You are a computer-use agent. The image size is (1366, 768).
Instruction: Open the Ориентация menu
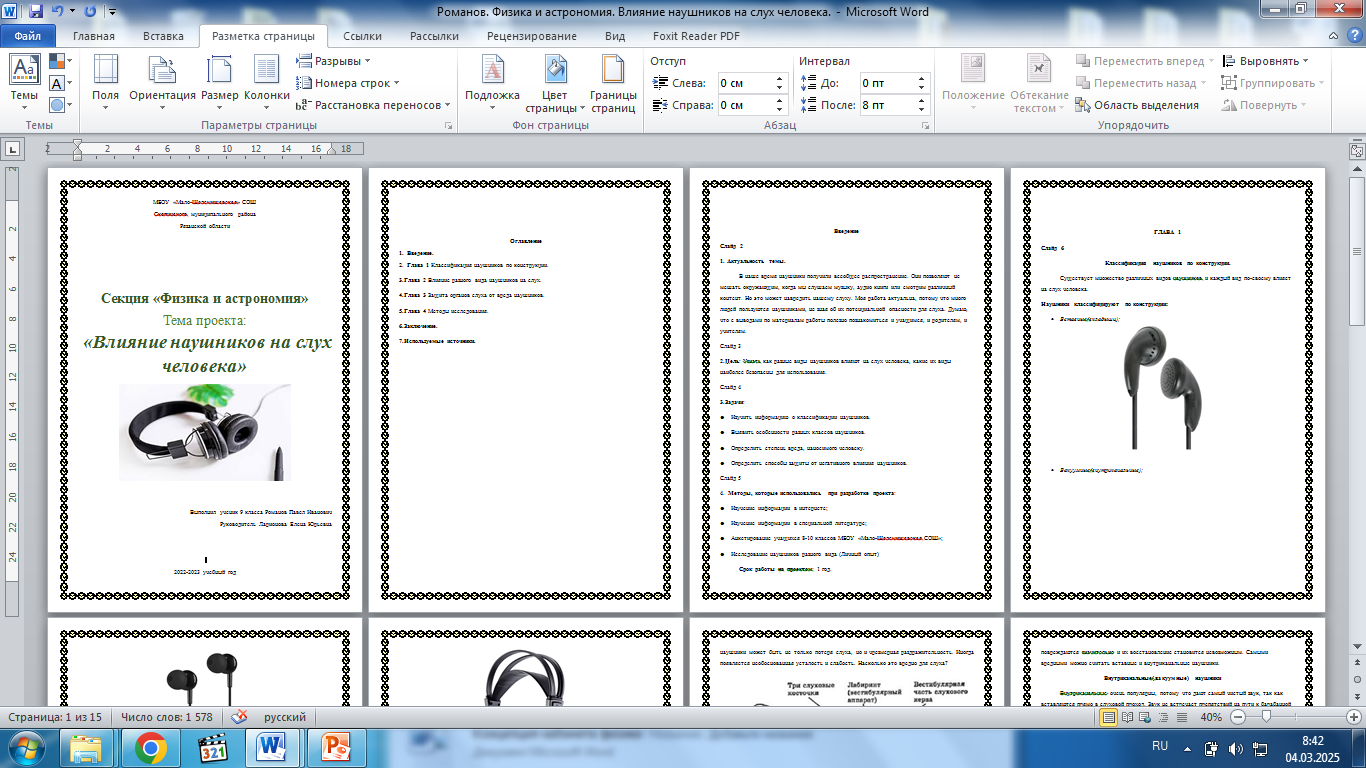[x=163, y=82]
